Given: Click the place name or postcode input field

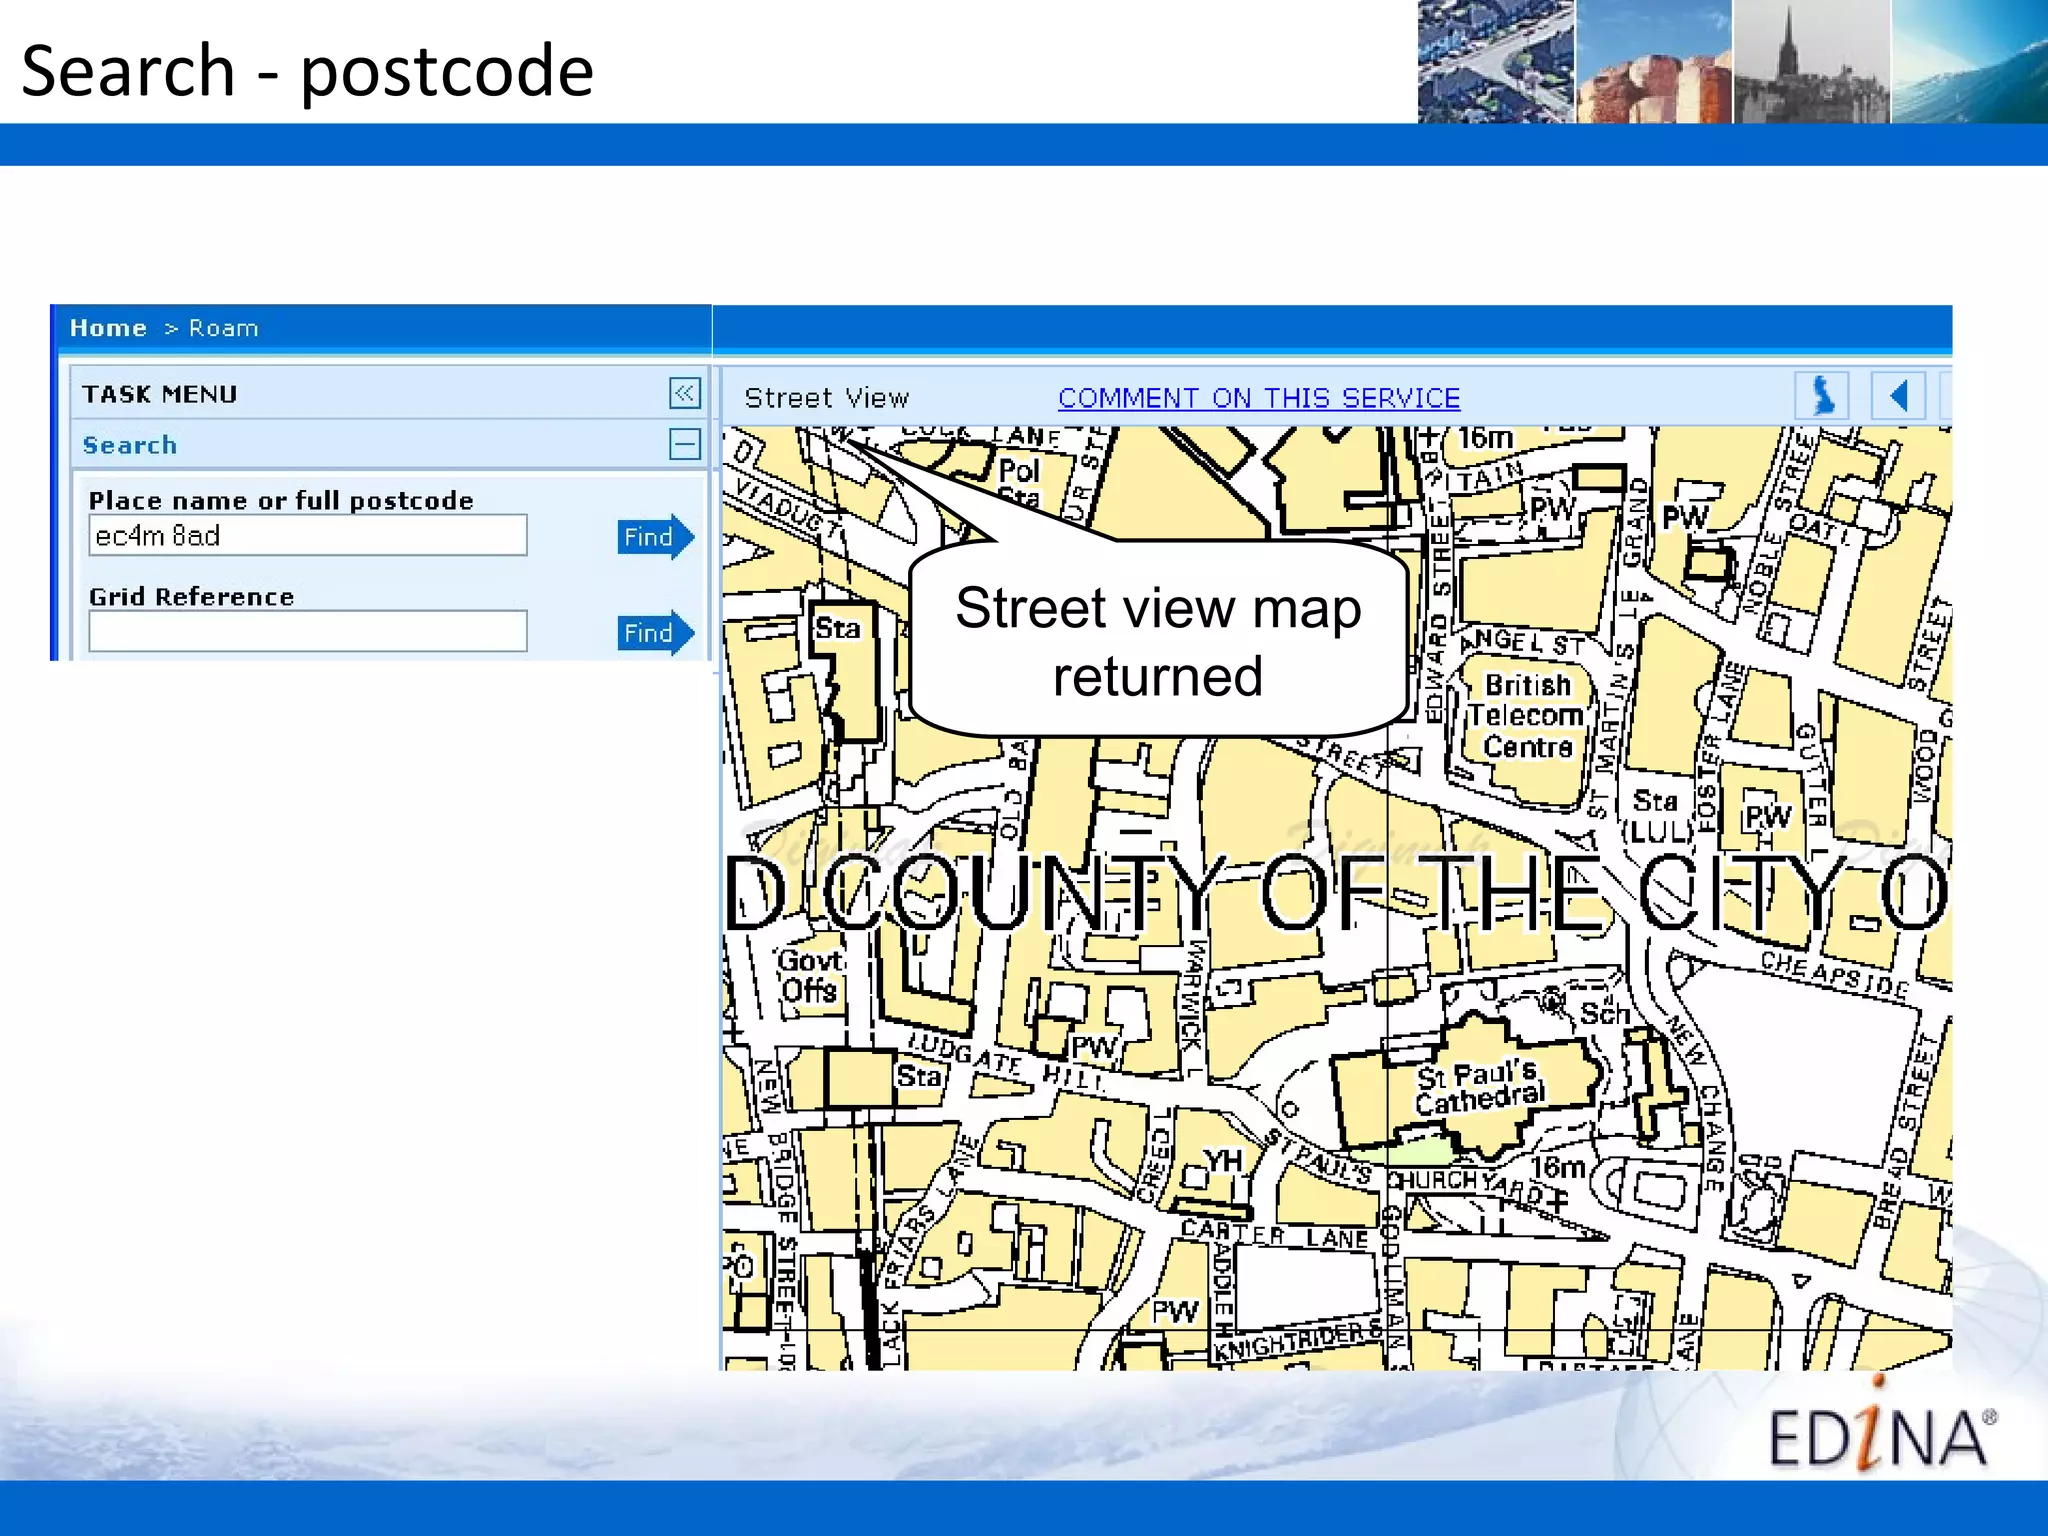Looking at the screenshot, I should coord(308,536).
